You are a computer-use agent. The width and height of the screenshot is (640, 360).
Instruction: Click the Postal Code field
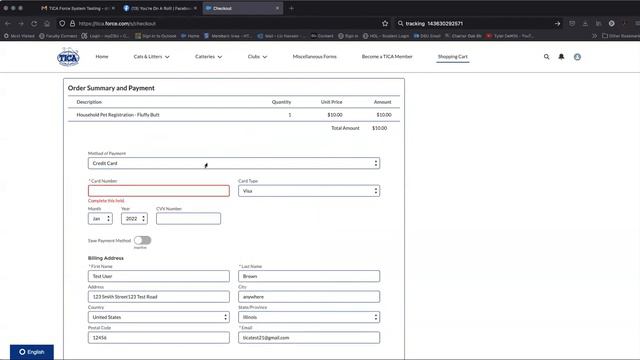click(x=159, y=338)
